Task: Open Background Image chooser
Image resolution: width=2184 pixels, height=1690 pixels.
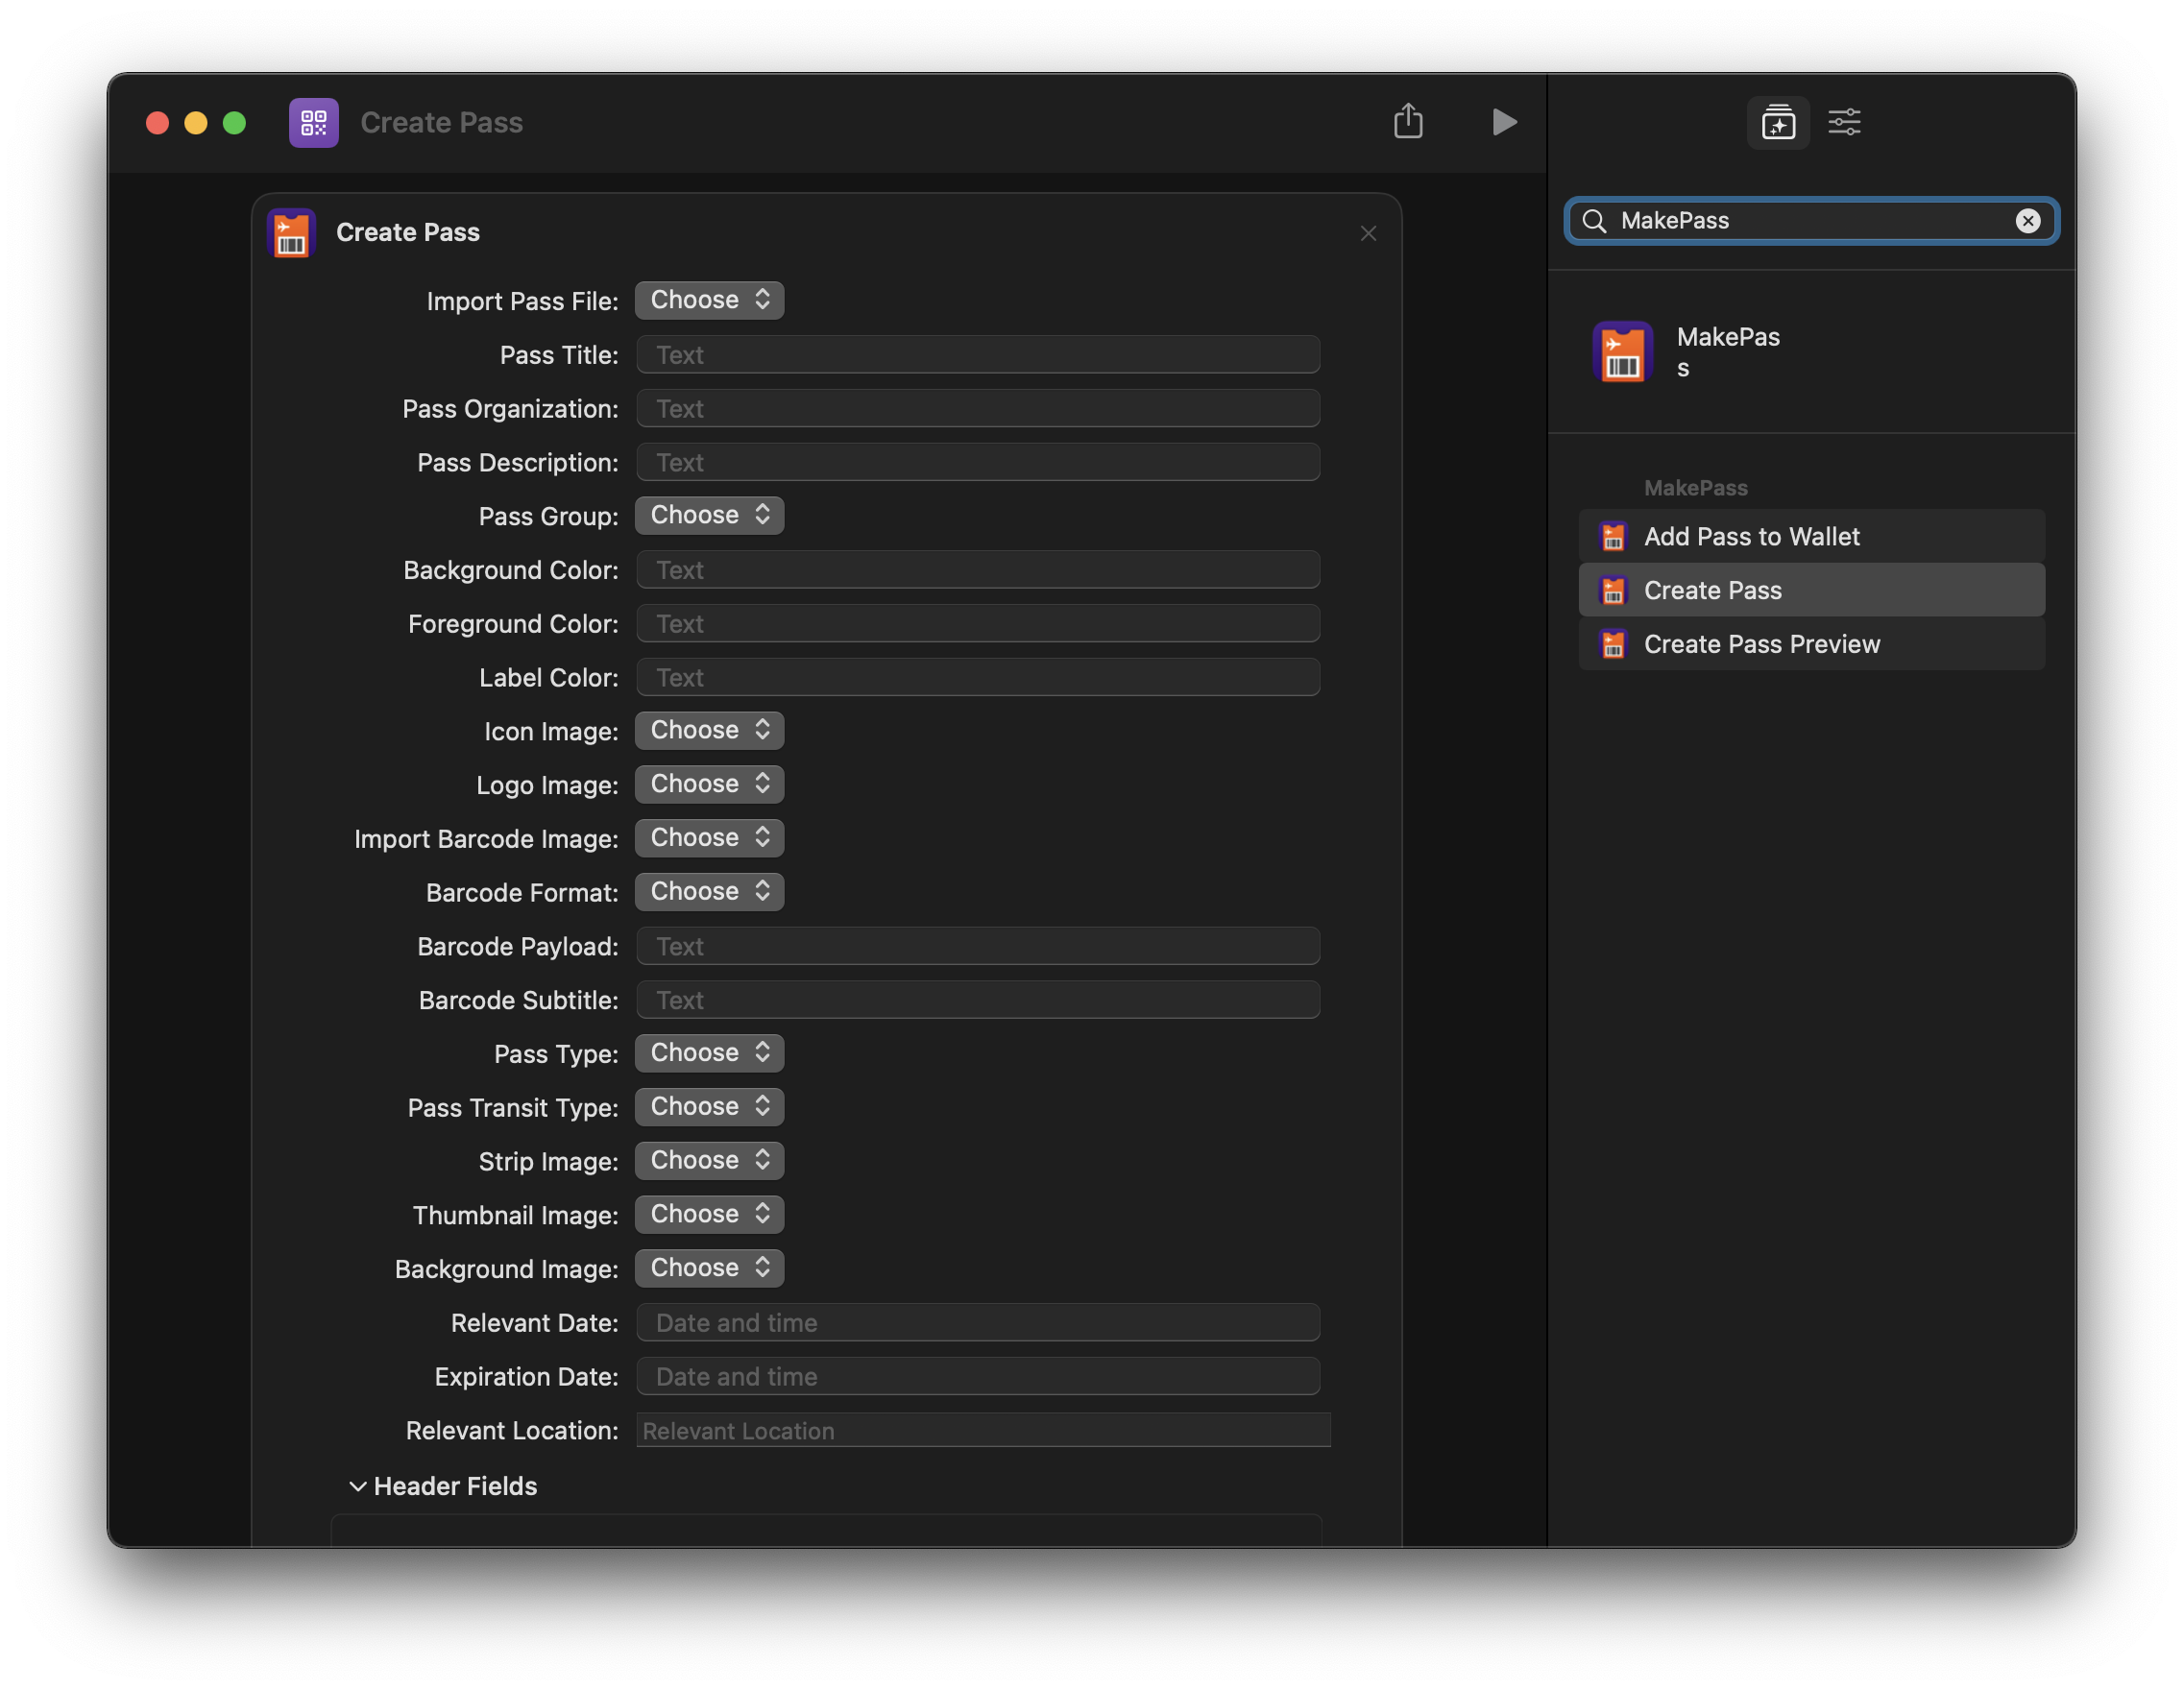Action: pyautogui.click(x=709, y=1268)
